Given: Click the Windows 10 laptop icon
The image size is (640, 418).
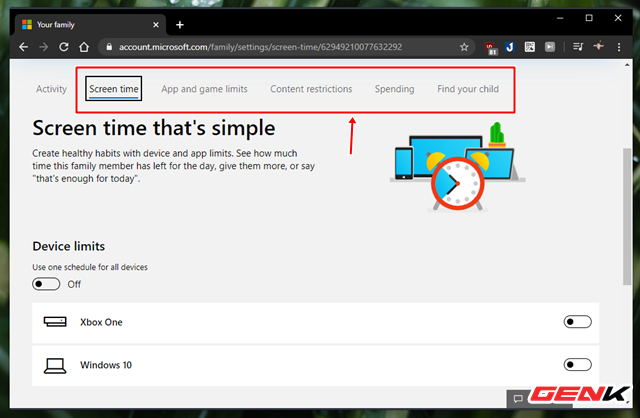Looking at the screenshot, I should click(55, 365).
